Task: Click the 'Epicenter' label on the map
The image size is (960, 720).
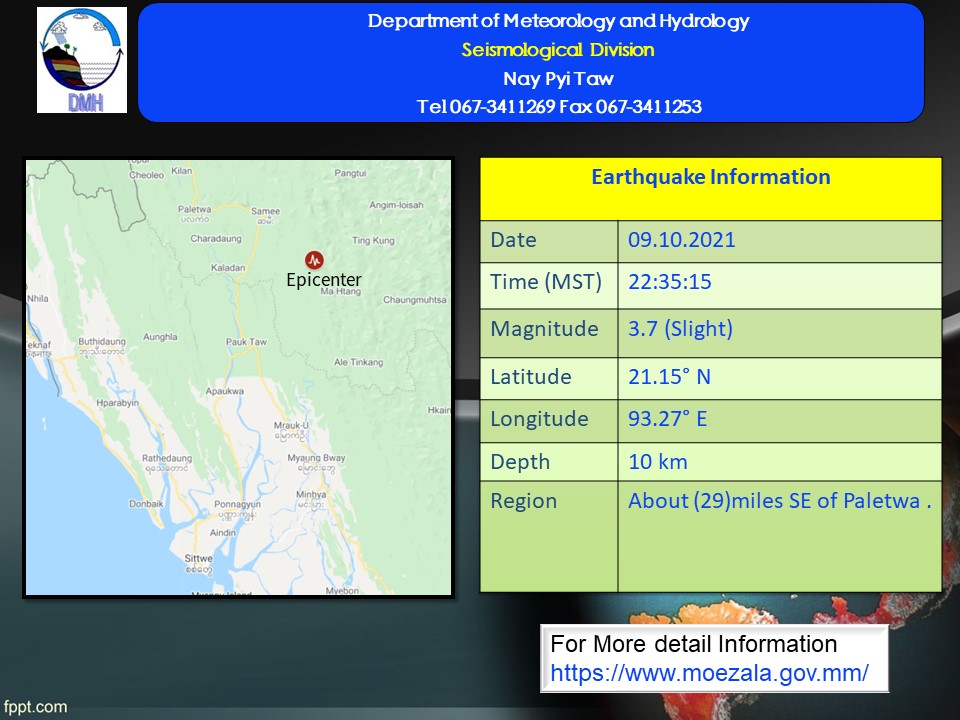Action: coord(324,280)
